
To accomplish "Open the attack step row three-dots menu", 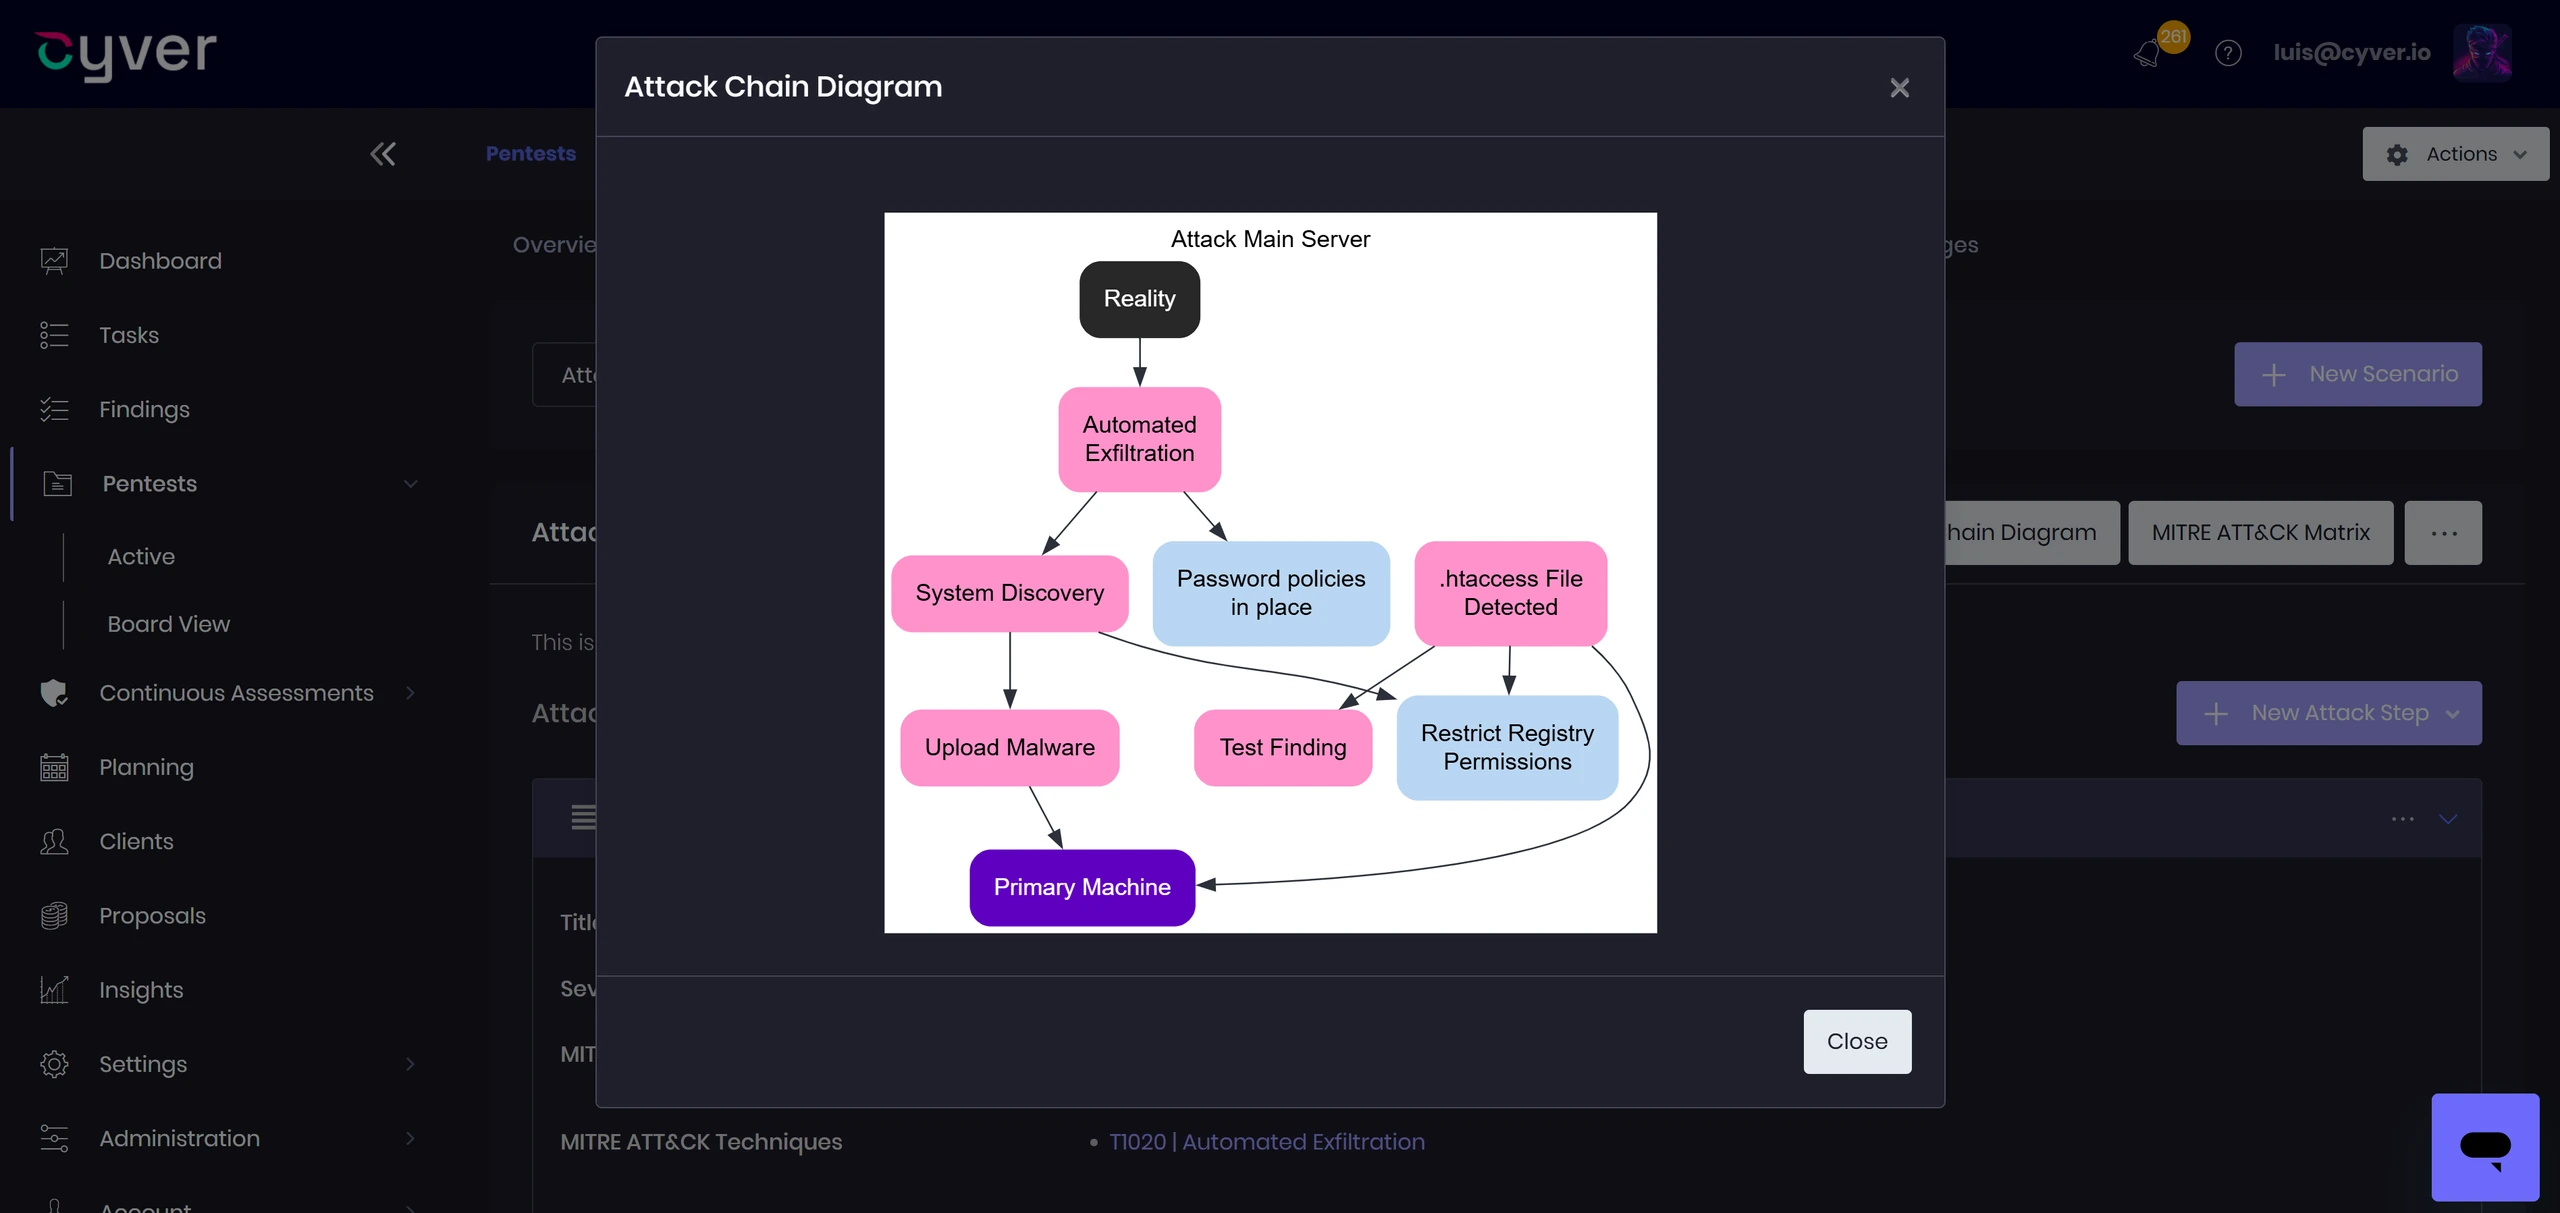I will [x=2402, y=819].
